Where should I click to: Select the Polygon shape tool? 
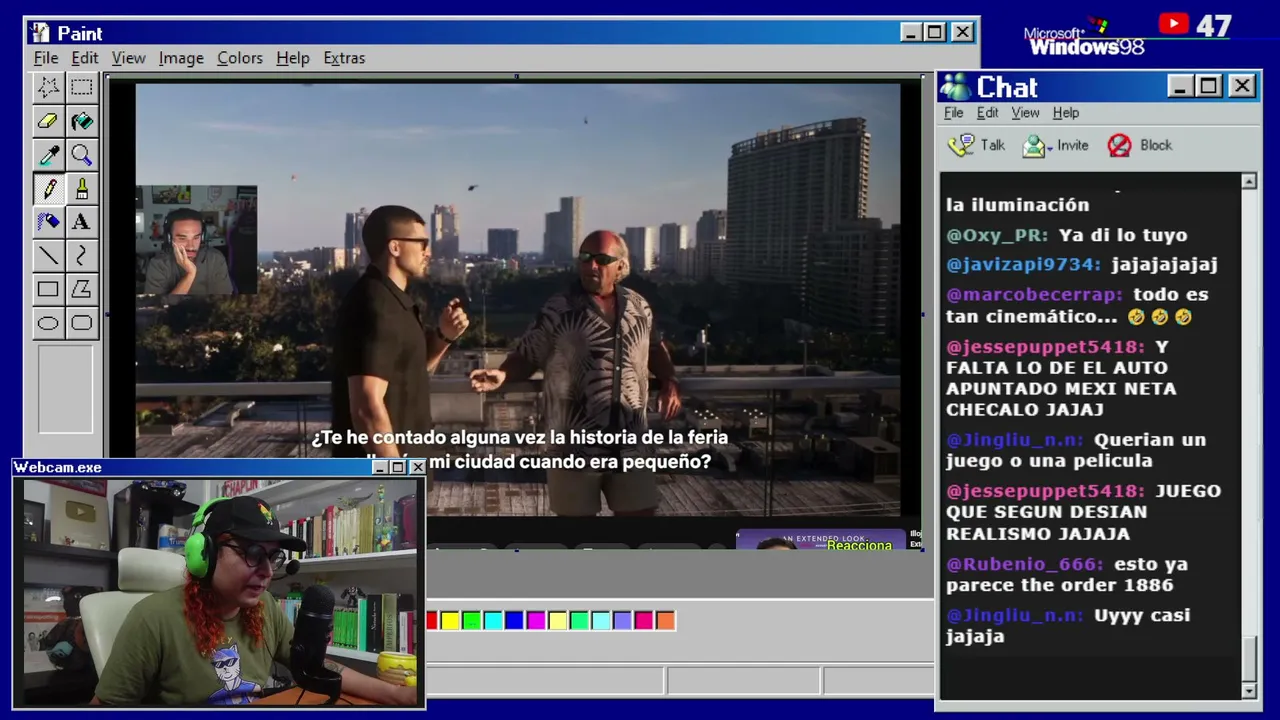pos(82,289)
